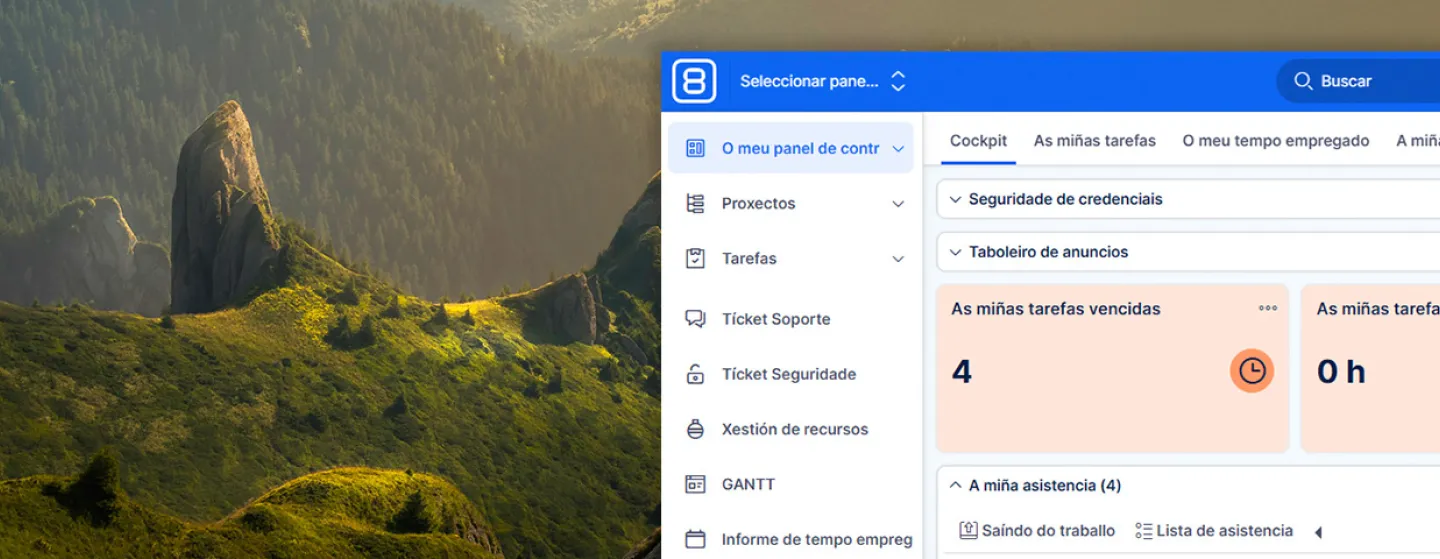Switch to the Cockpit tab
Screen dimensions: 1440x559
[x=978, y=141]
